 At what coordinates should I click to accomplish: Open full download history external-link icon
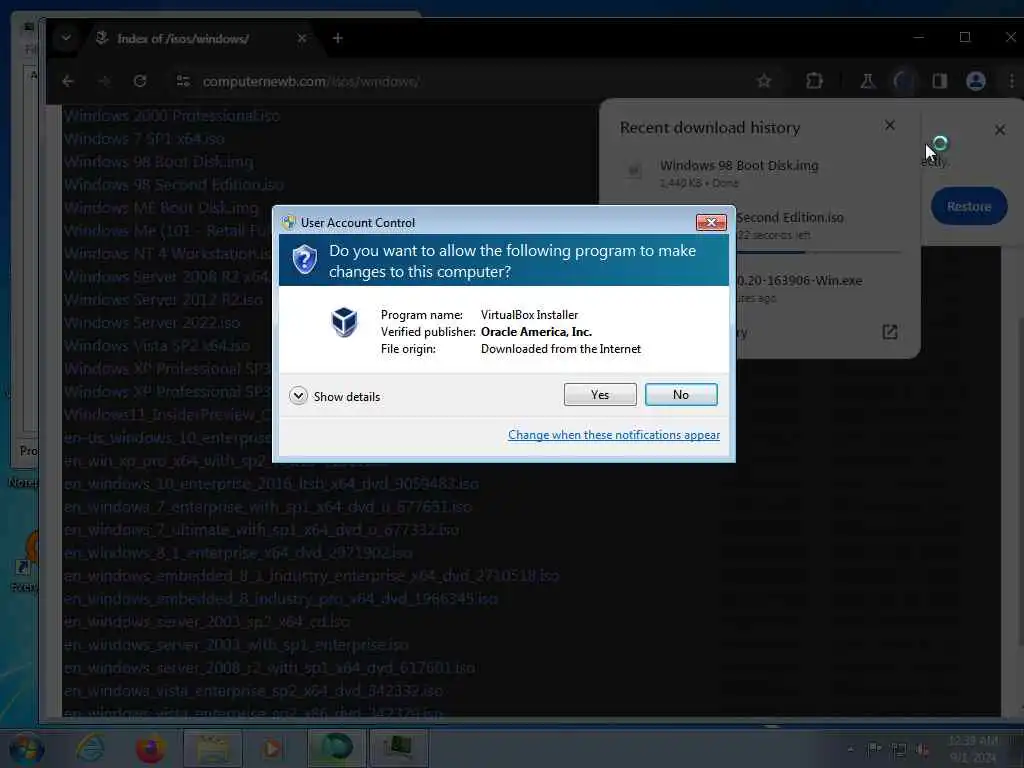[x=889, y=332]
